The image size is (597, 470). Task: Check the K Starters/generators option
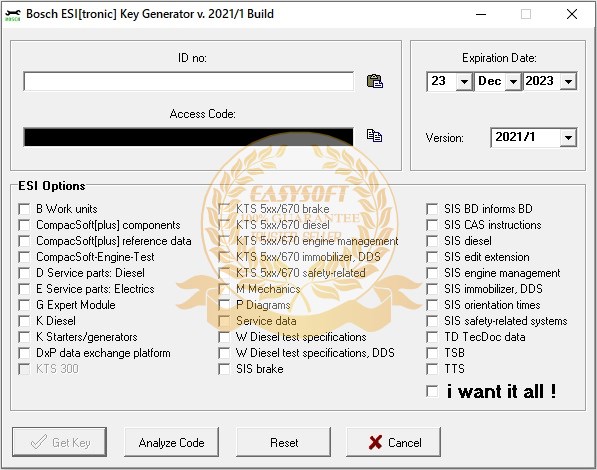pyautogui.click(x=24, y=337)
